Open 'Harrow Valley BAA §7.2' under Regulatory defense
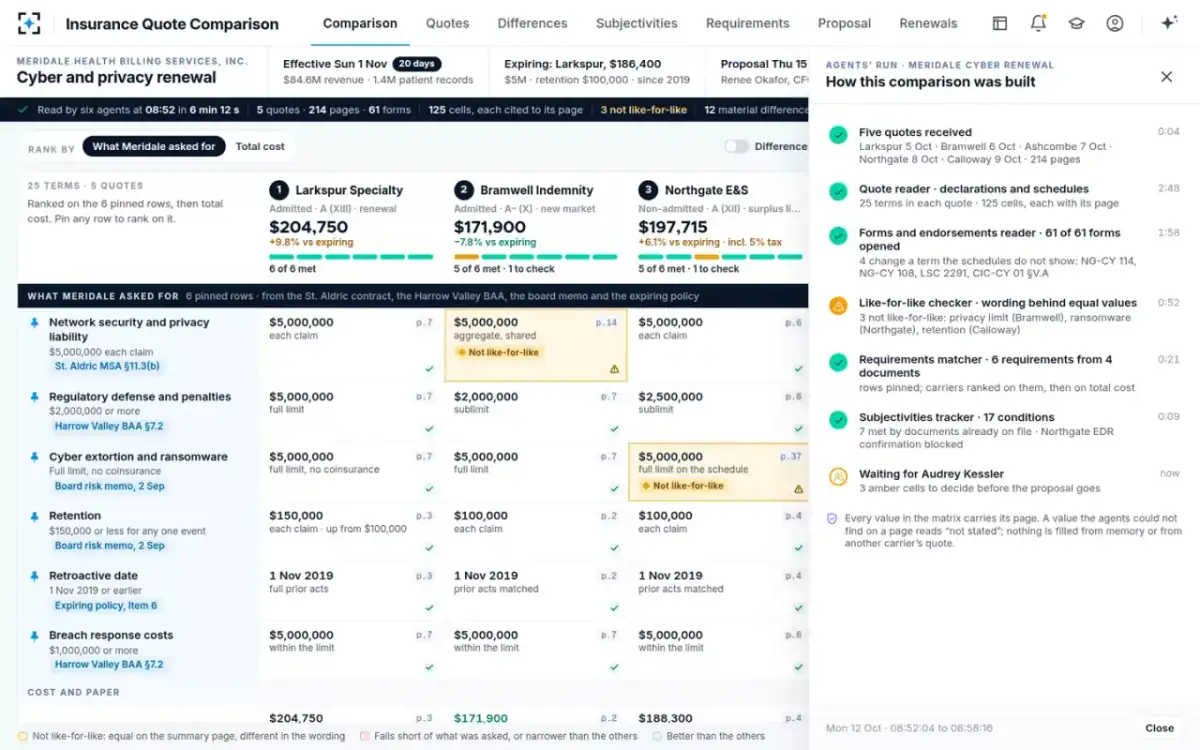 [x=109, y=426]
